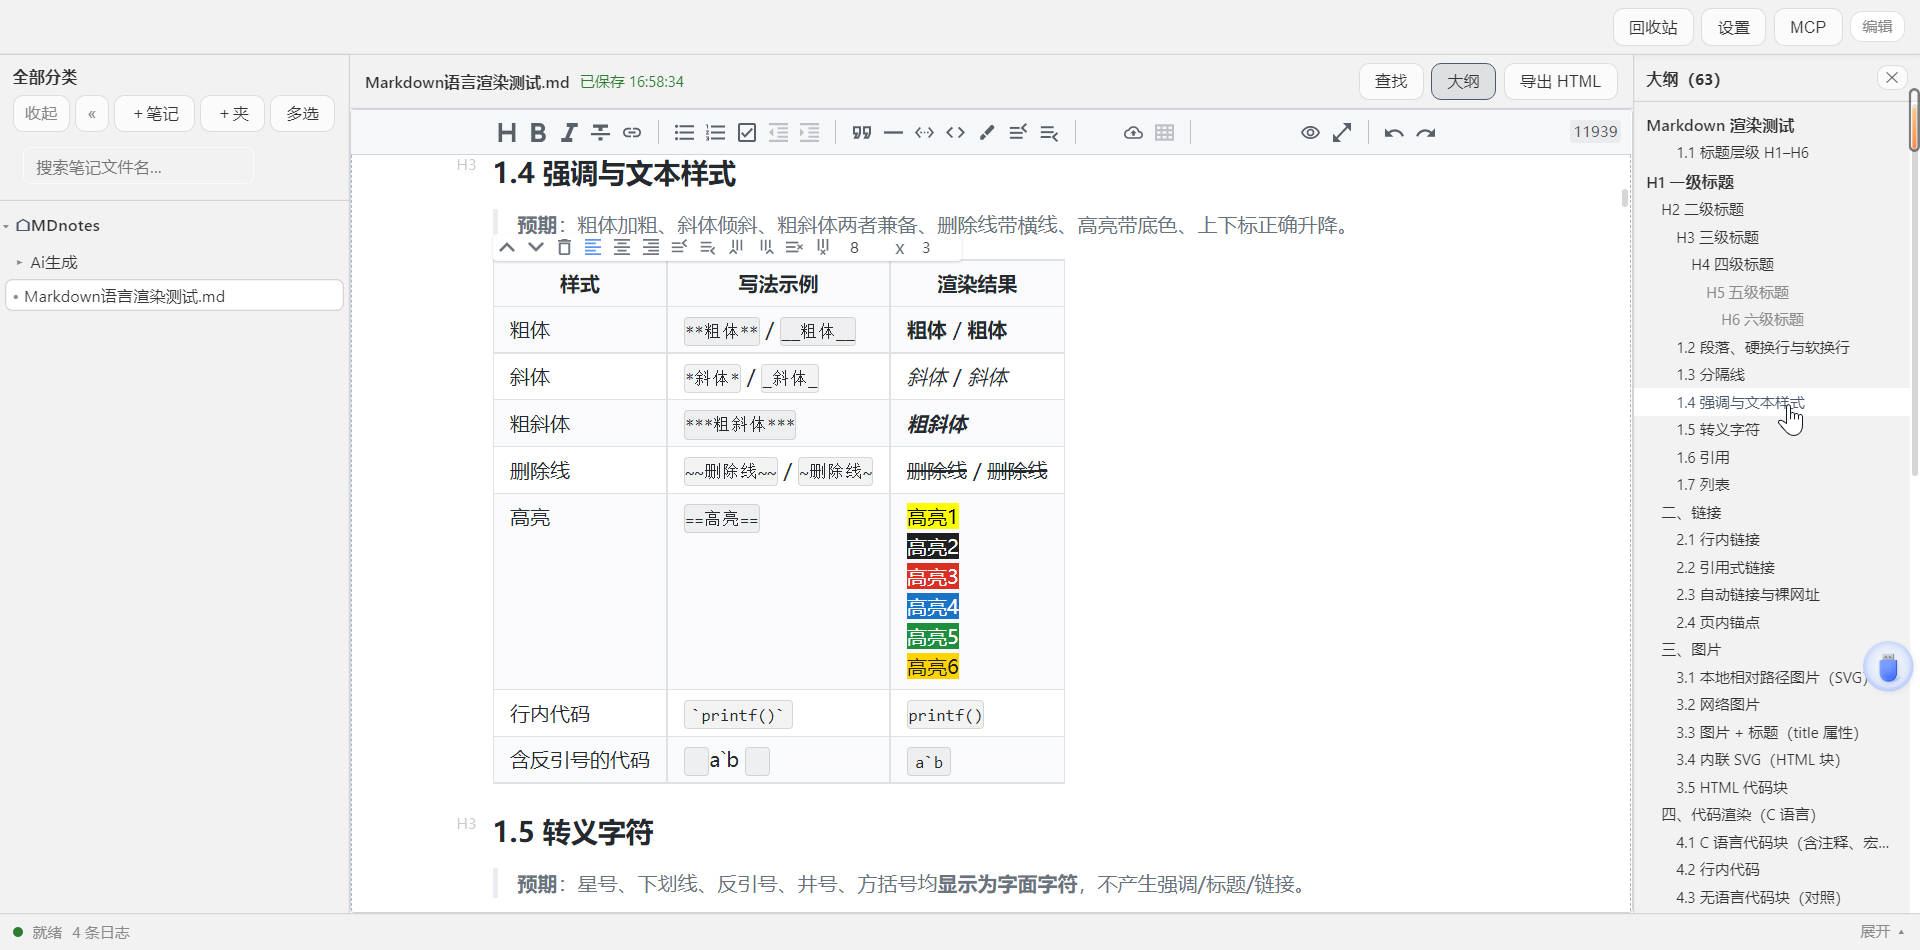
Task: Apply italic formatting from the toolbar
Action: [x=569, y=132]
